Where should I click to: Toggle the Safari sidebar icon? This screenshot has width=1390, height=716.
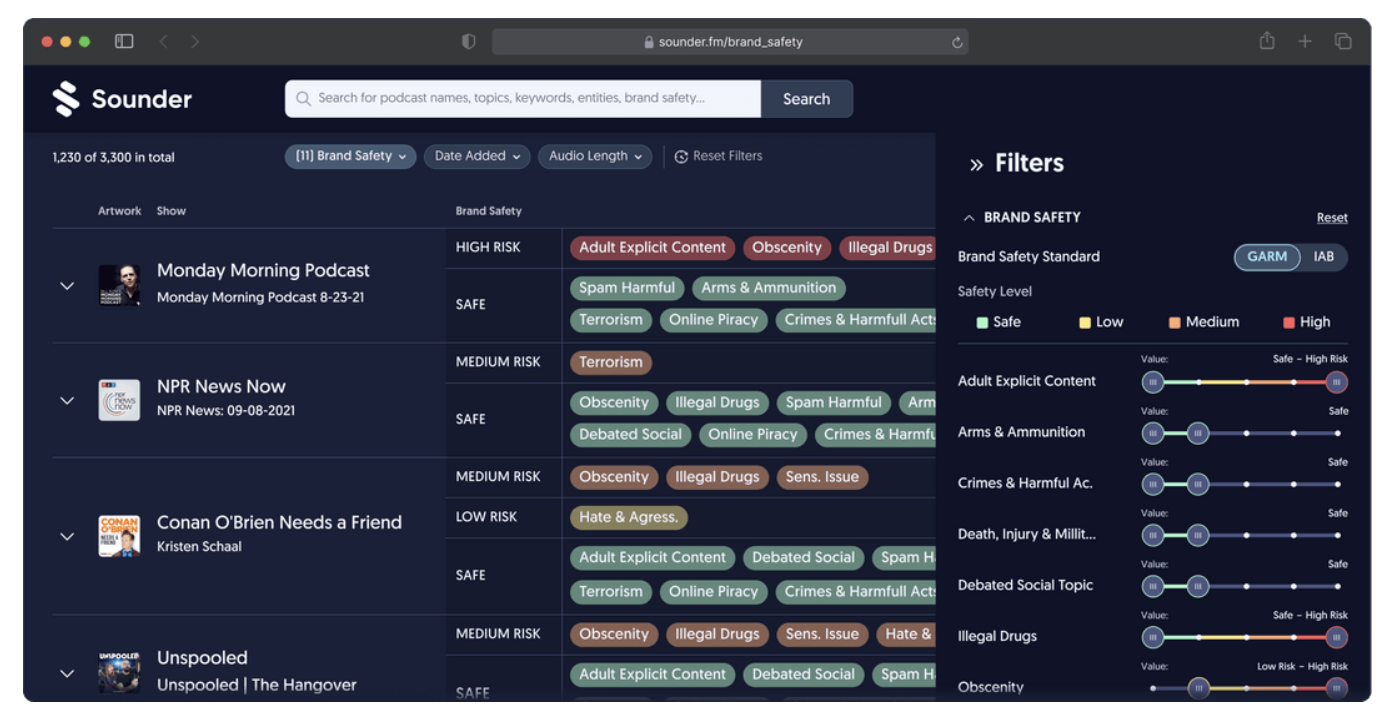pyautogui.click(x=124, y=42)
